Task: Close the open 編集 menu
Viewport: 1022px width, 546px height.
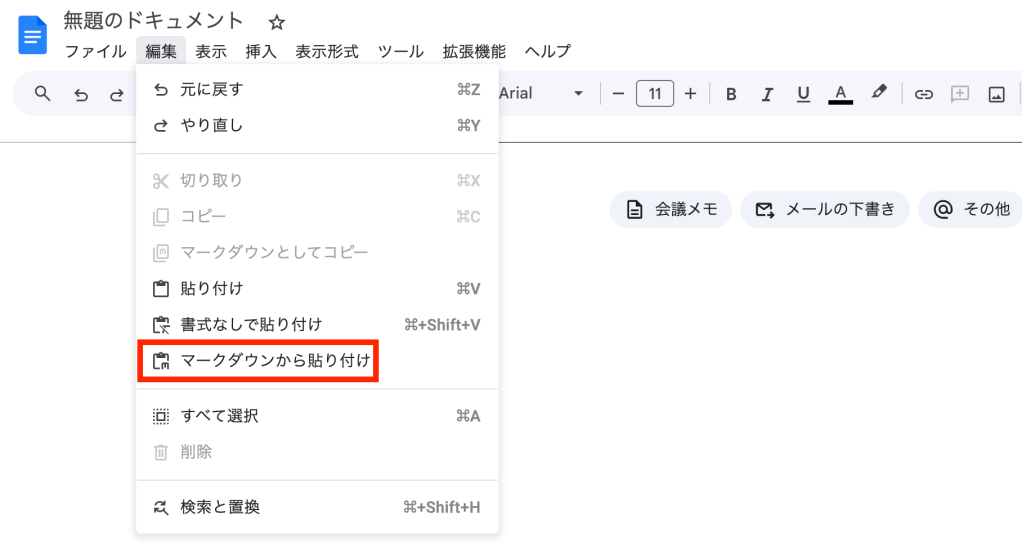Action: (x=161, y=51)
